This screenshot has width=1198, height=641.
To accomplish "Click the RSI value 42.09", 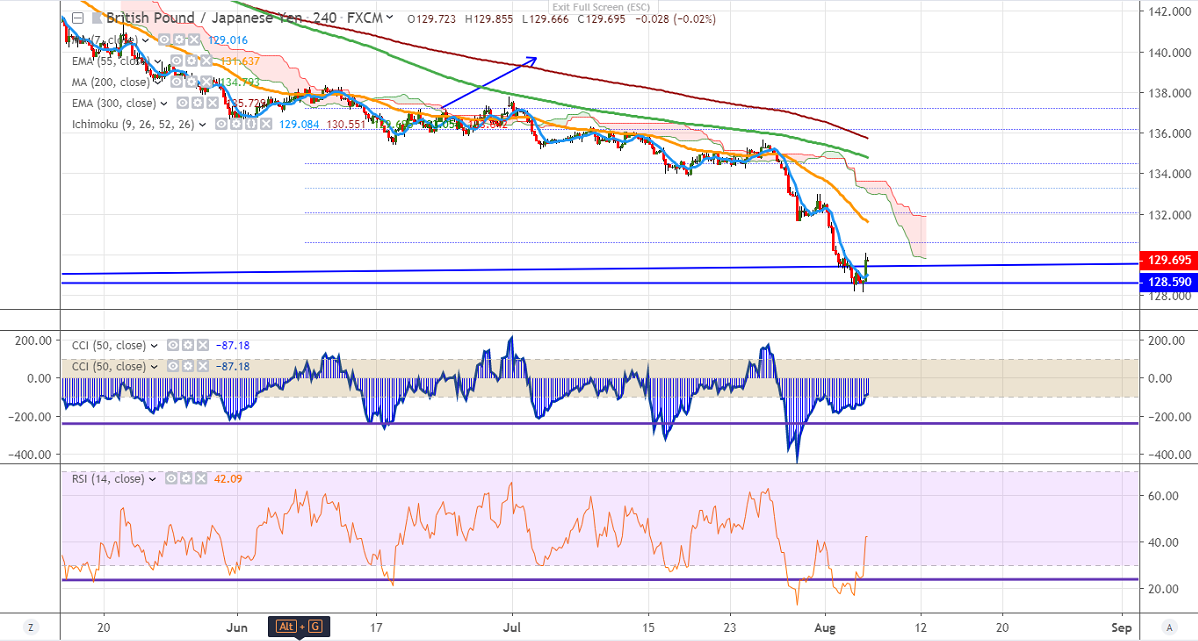I will [228, 479].
